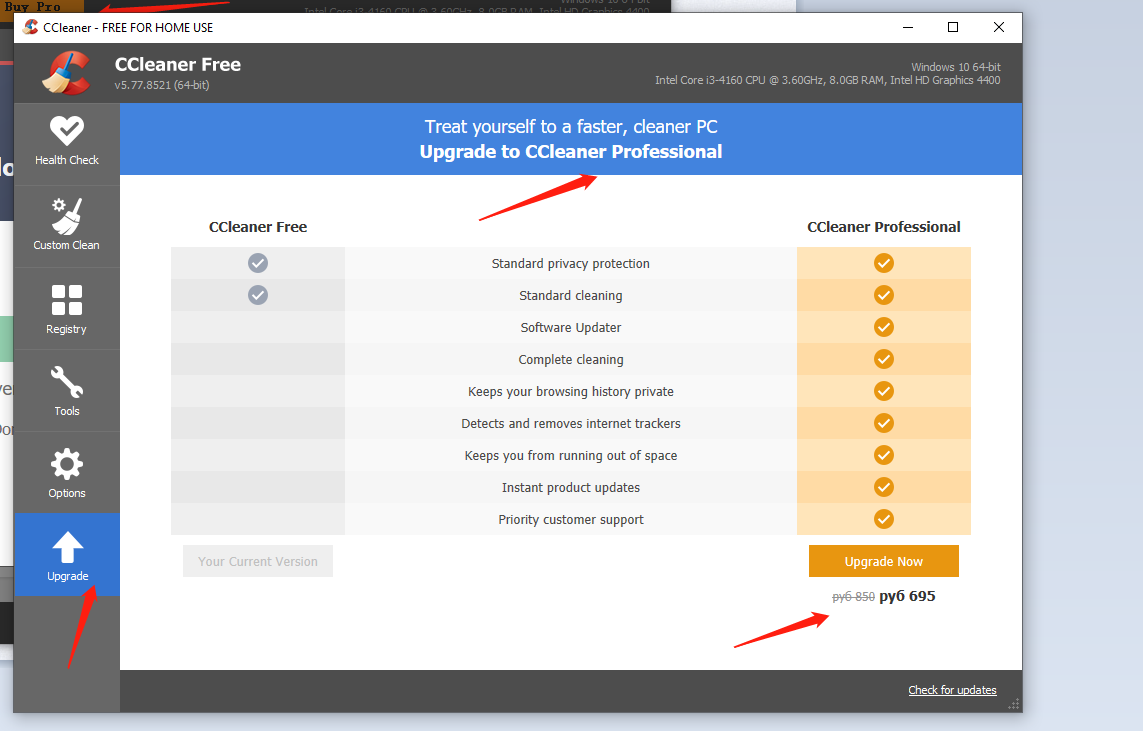The height and width of the screenshot is (731, 1143).
Task: Click 'Keeps your browsing history private' text
Action: 571,391
